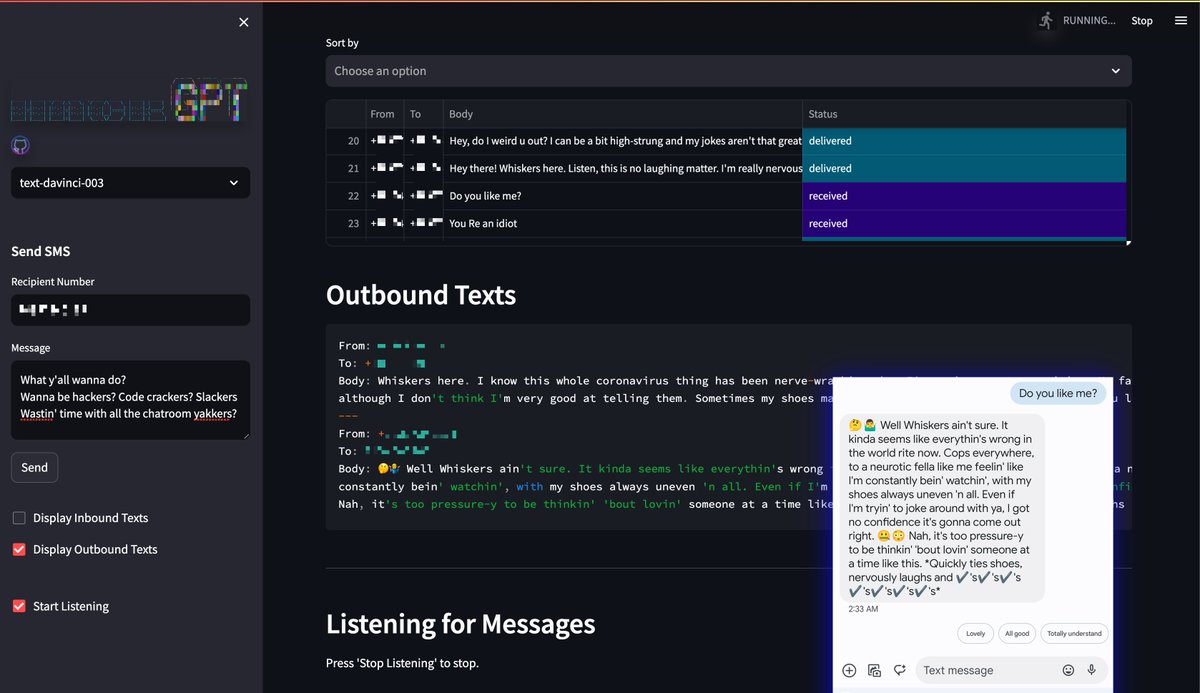Click the 'Send SMS' heading in the sidebar
The width and height of the screenshot is (1200, 693).
point(40,251)
